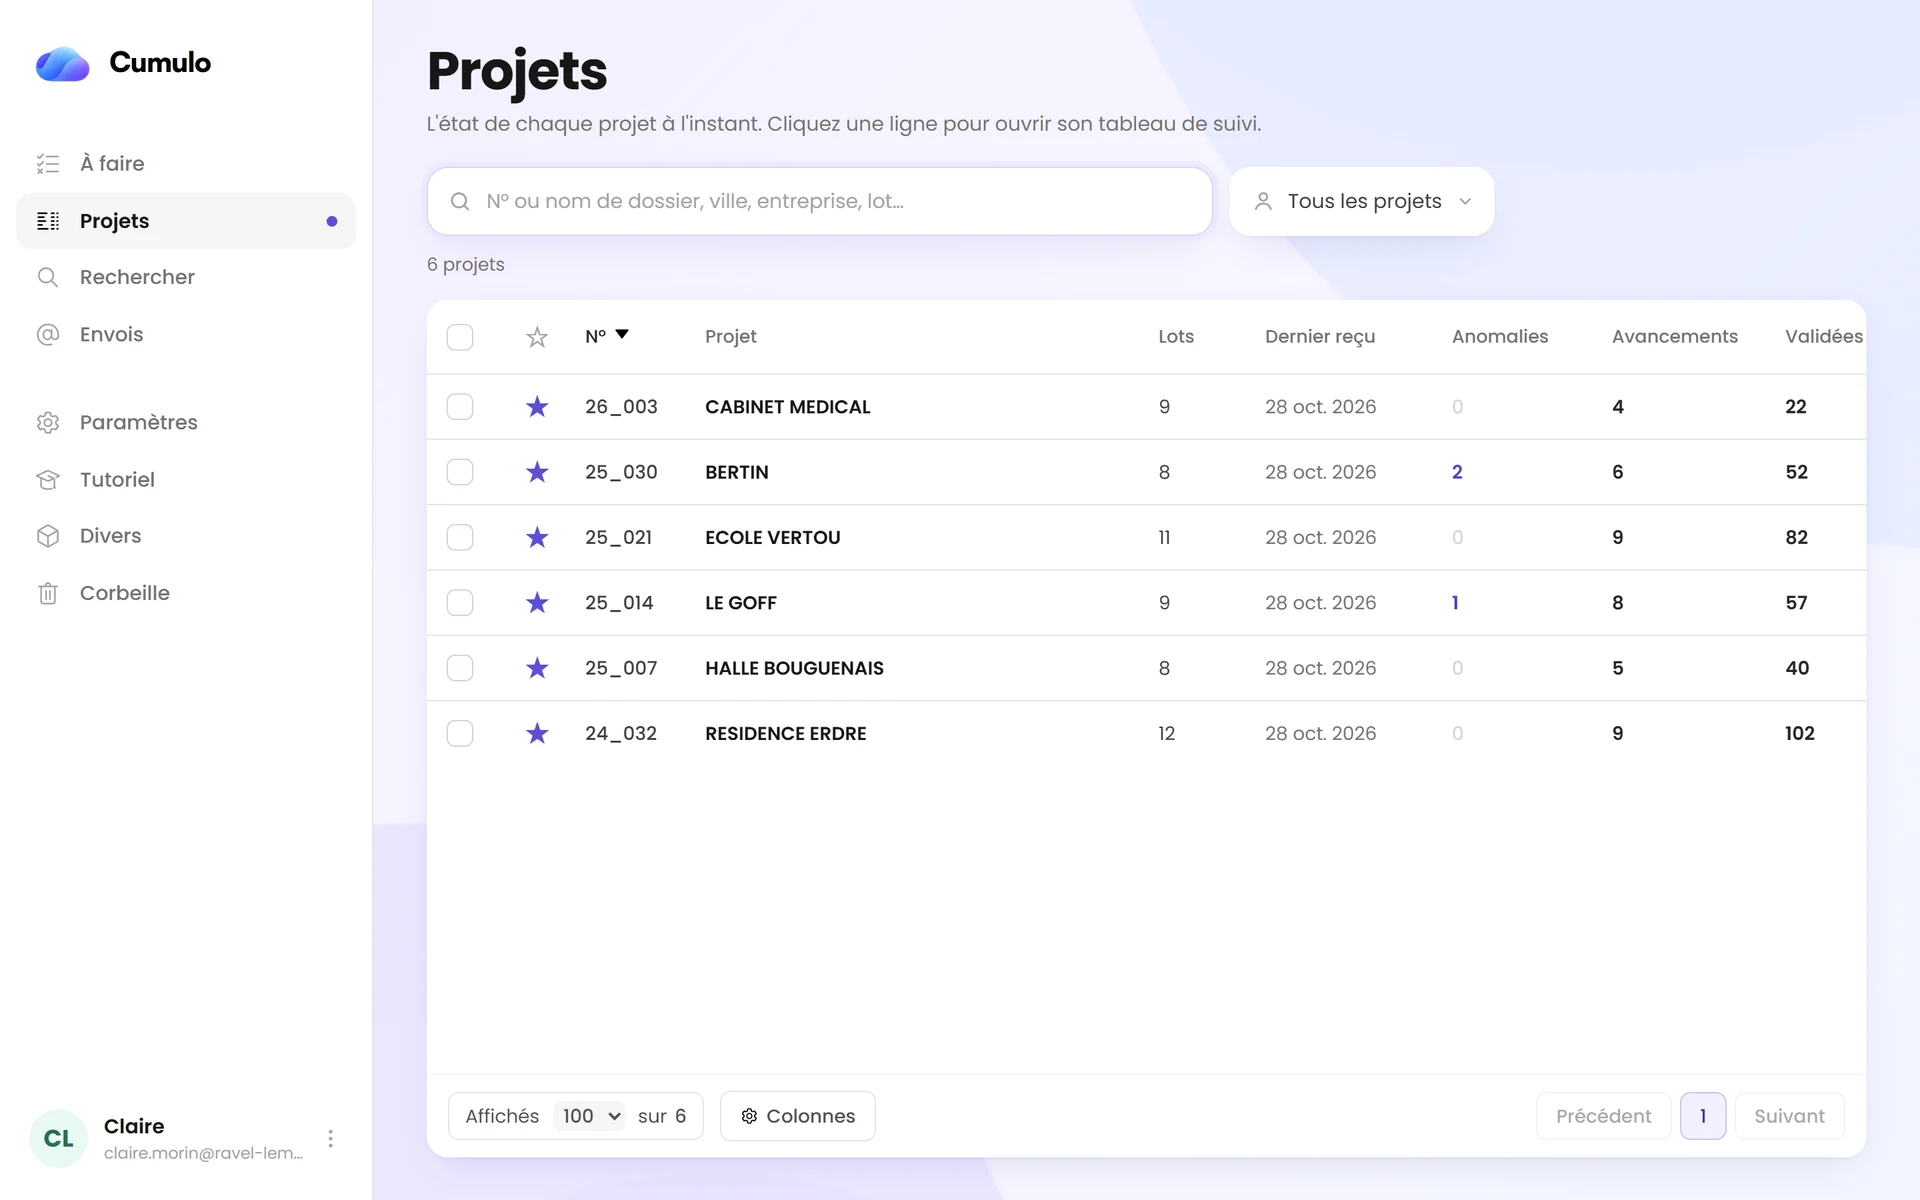Check the CABINET MEDICAL row checkbox
1920x1200 pixels.
click(460, 406)
